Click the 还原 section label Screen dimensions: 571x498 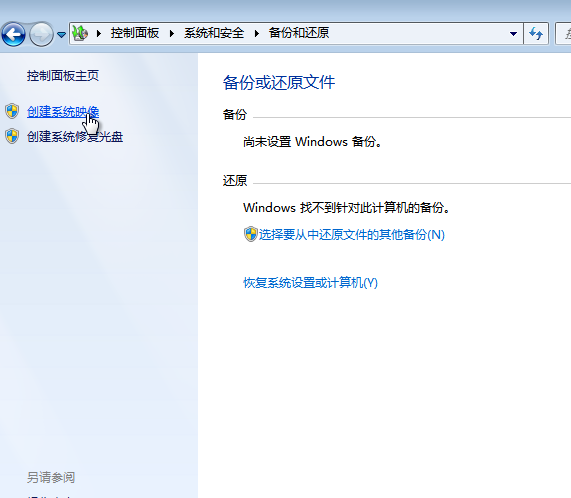(x=235, y=181)
